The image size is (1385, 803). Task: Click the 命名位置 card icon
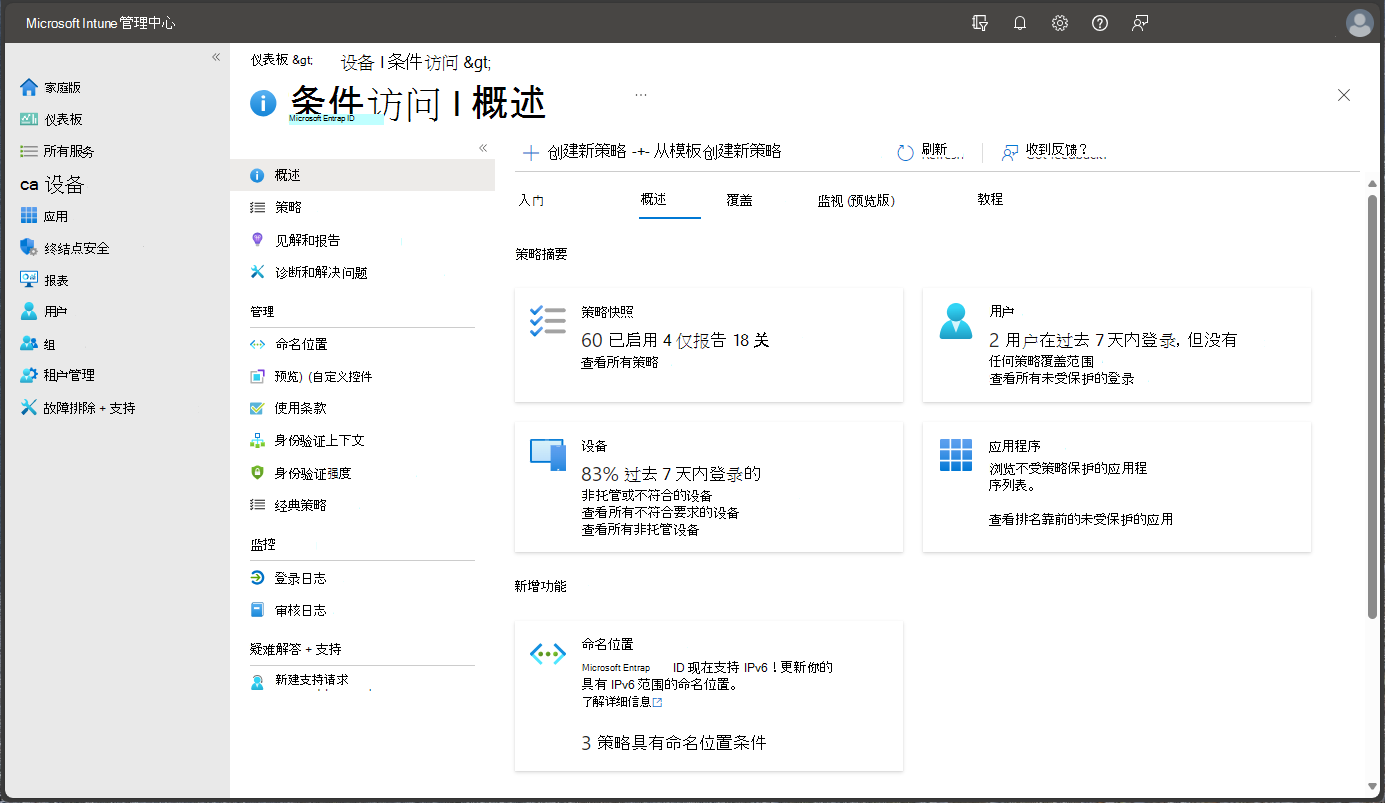[x=547, y=654]
